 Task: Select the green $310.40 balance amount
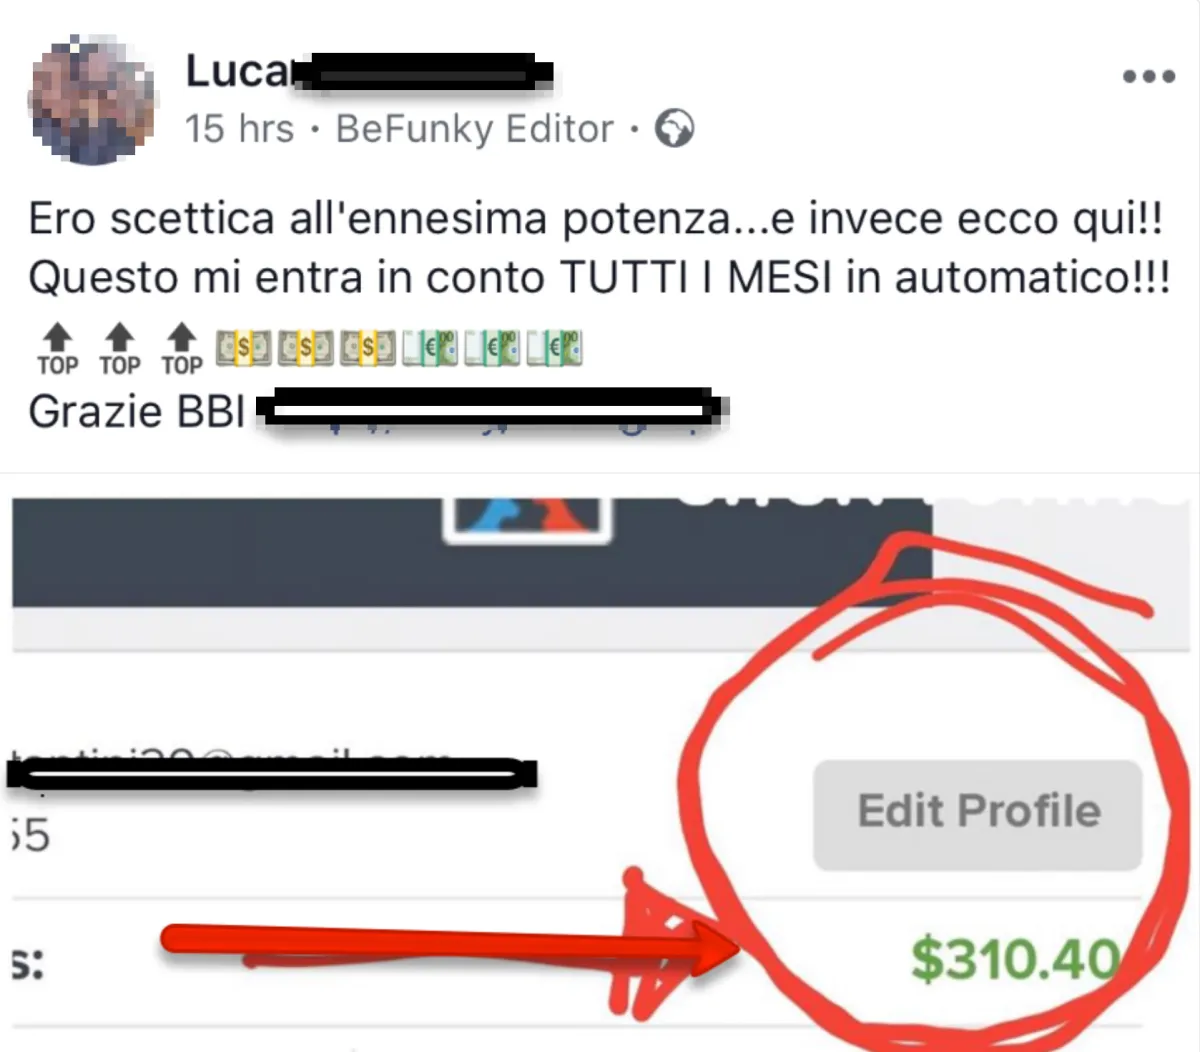click(1014, 960)
